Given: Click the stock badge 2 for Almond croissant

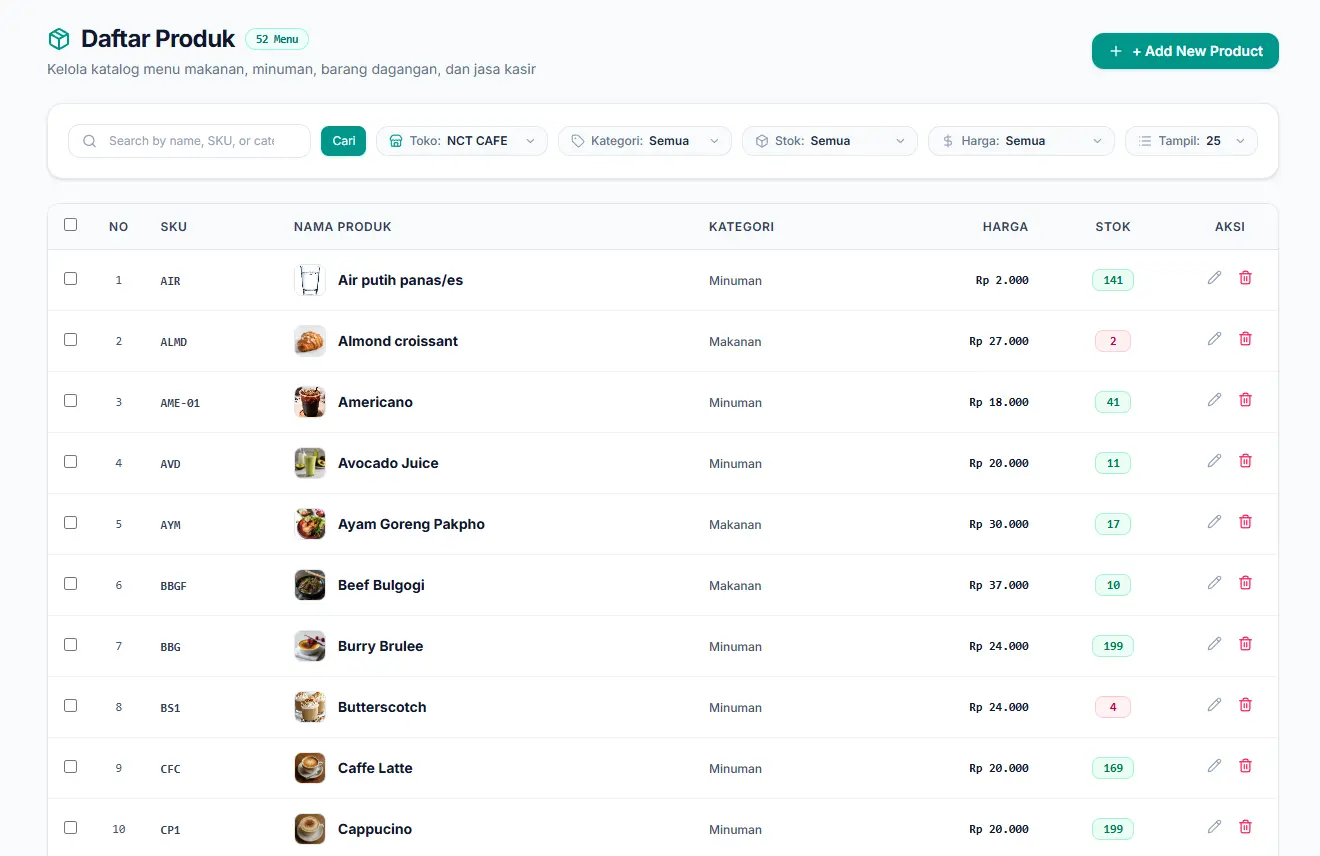Looking at the screenshot, I should (x=1113, y=341).
